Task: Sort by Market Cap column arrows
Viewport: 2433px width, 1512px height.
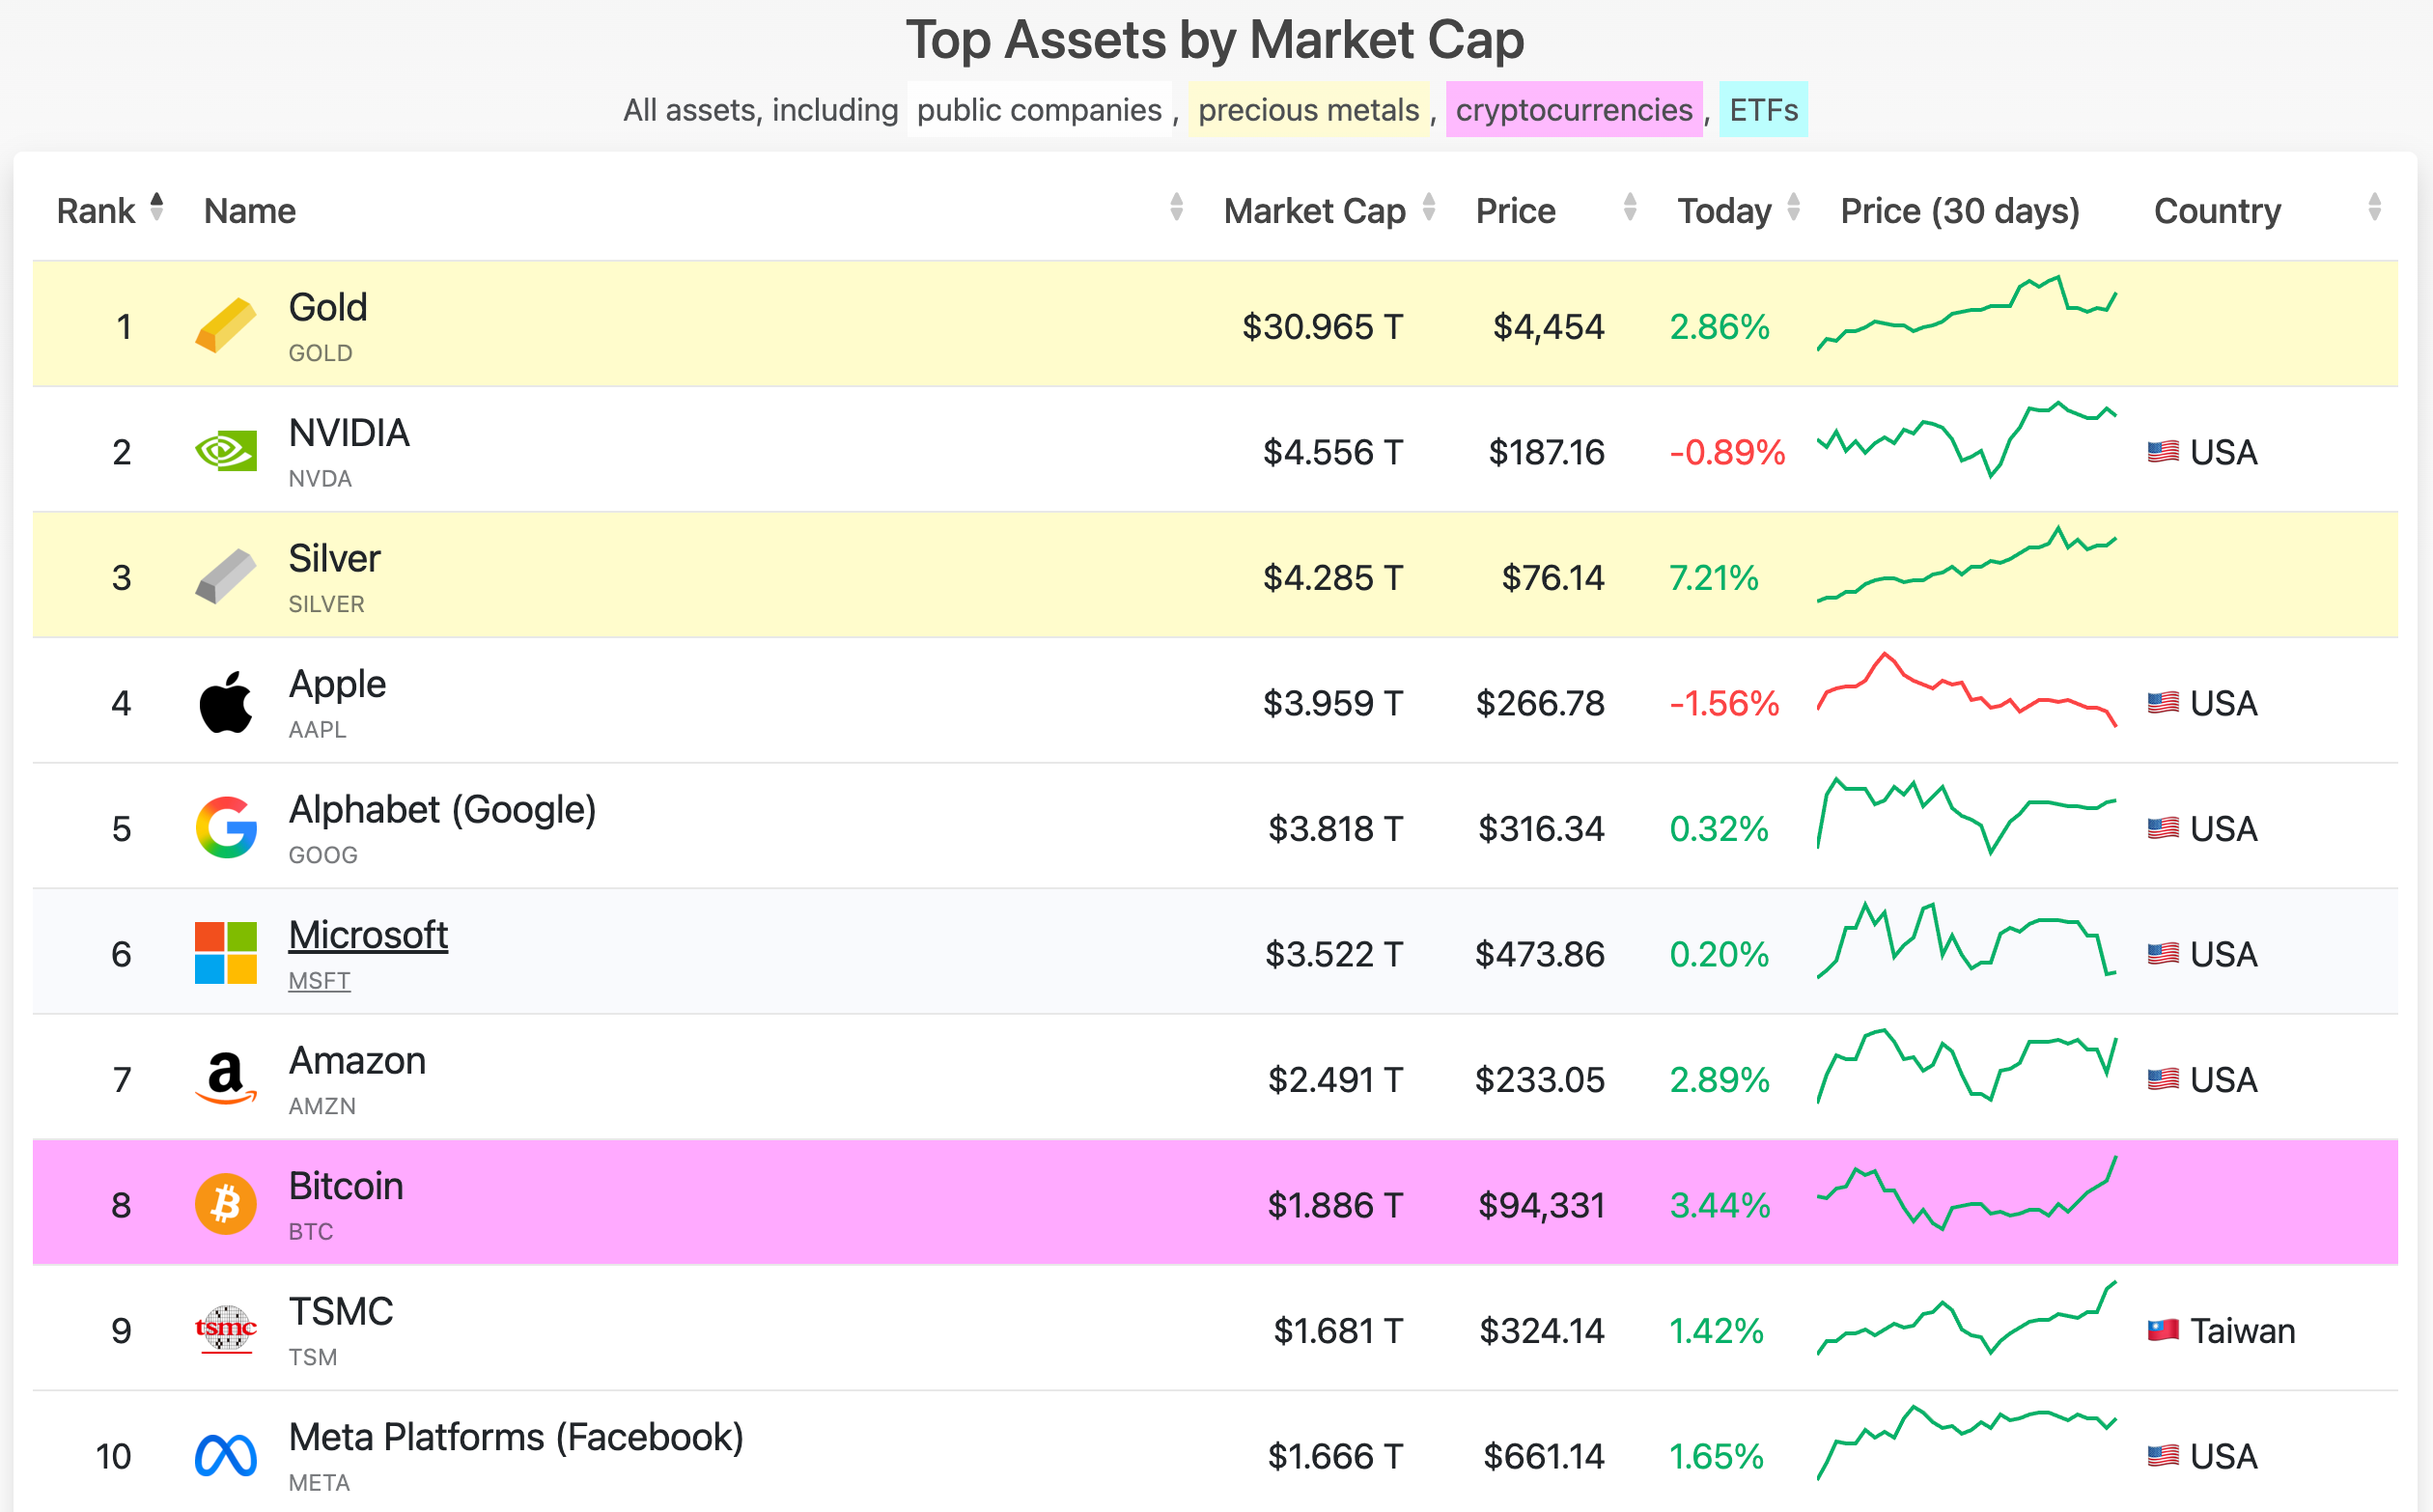Action: click(x=1429, y=208)
